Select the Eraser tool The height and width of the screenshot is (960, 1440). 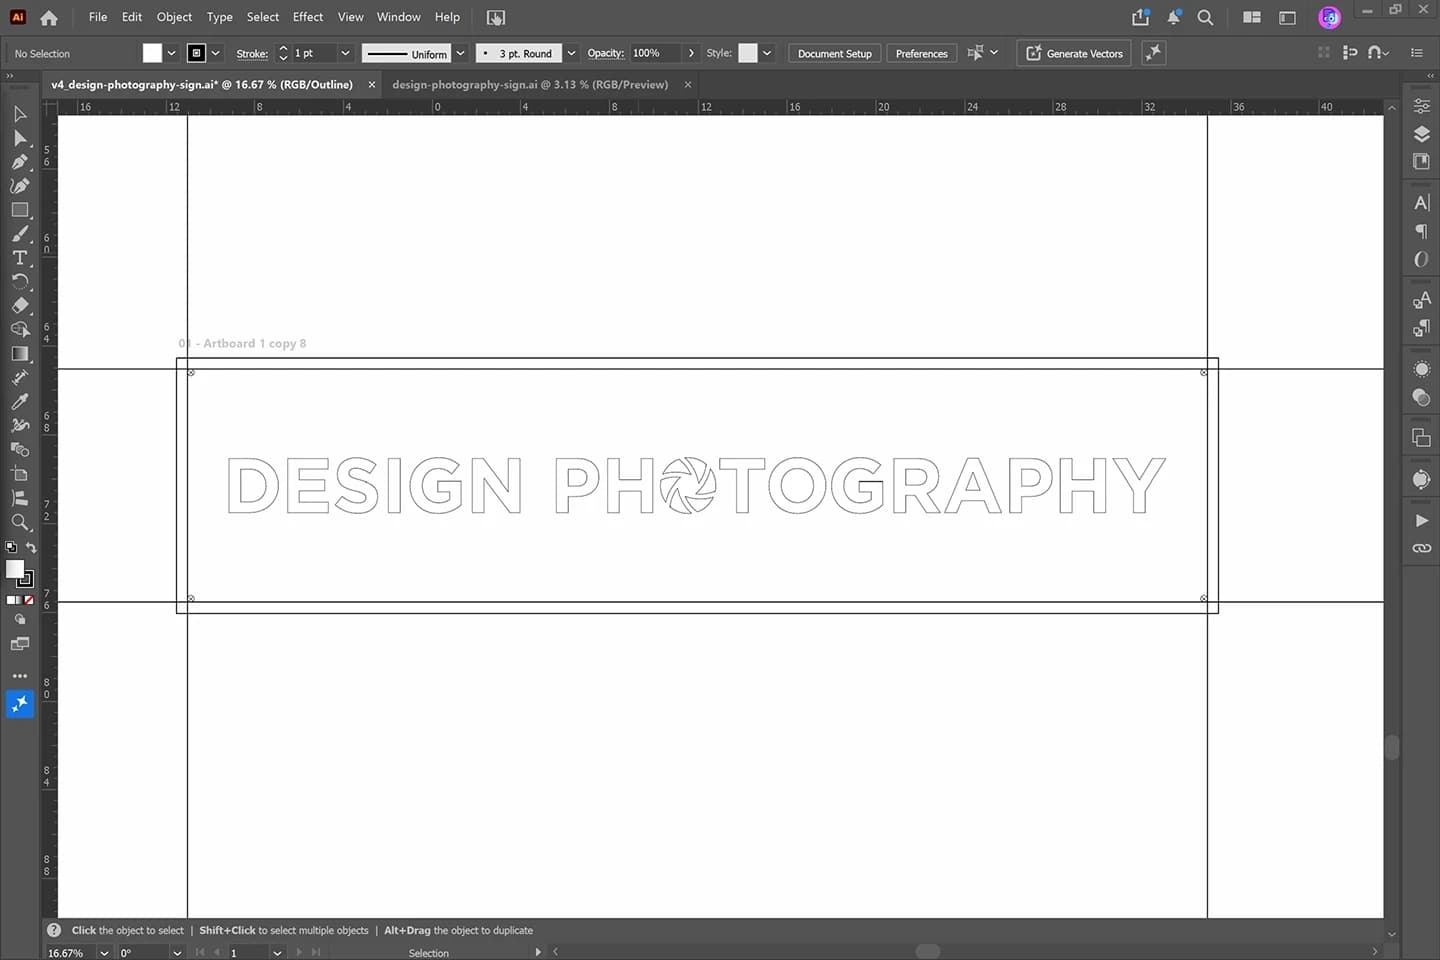(x=19, y=306)
